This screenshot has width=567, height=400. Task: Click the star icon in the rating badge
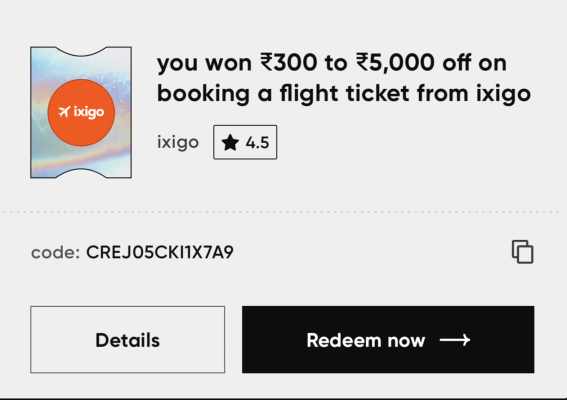click(230, 142)
